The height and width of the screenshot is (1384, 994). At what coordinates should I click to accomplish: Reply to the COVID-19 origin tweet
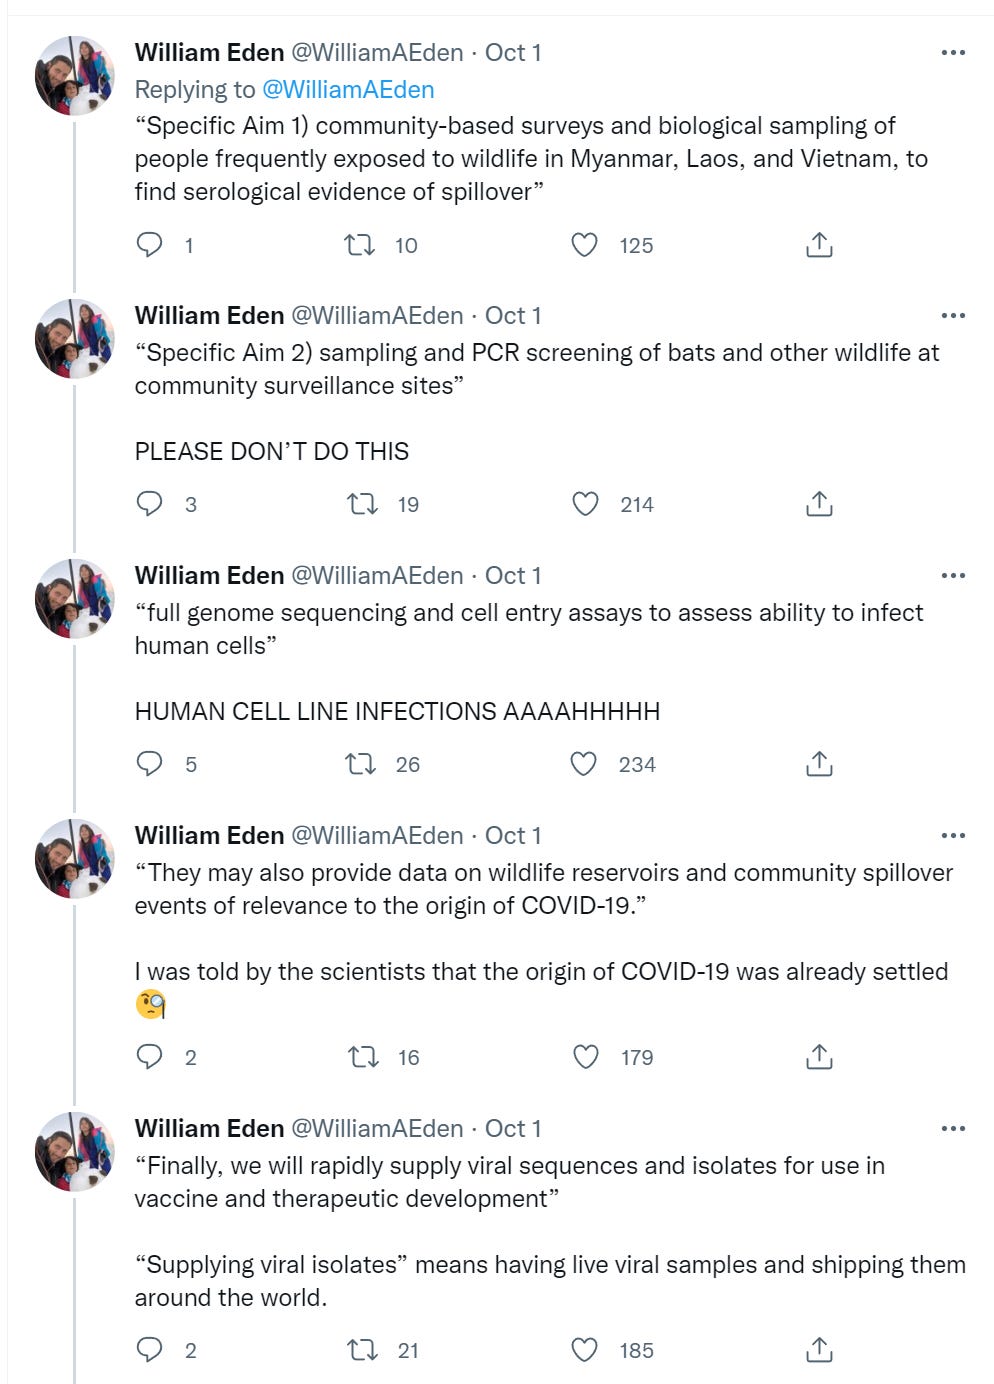(149, 1057)
